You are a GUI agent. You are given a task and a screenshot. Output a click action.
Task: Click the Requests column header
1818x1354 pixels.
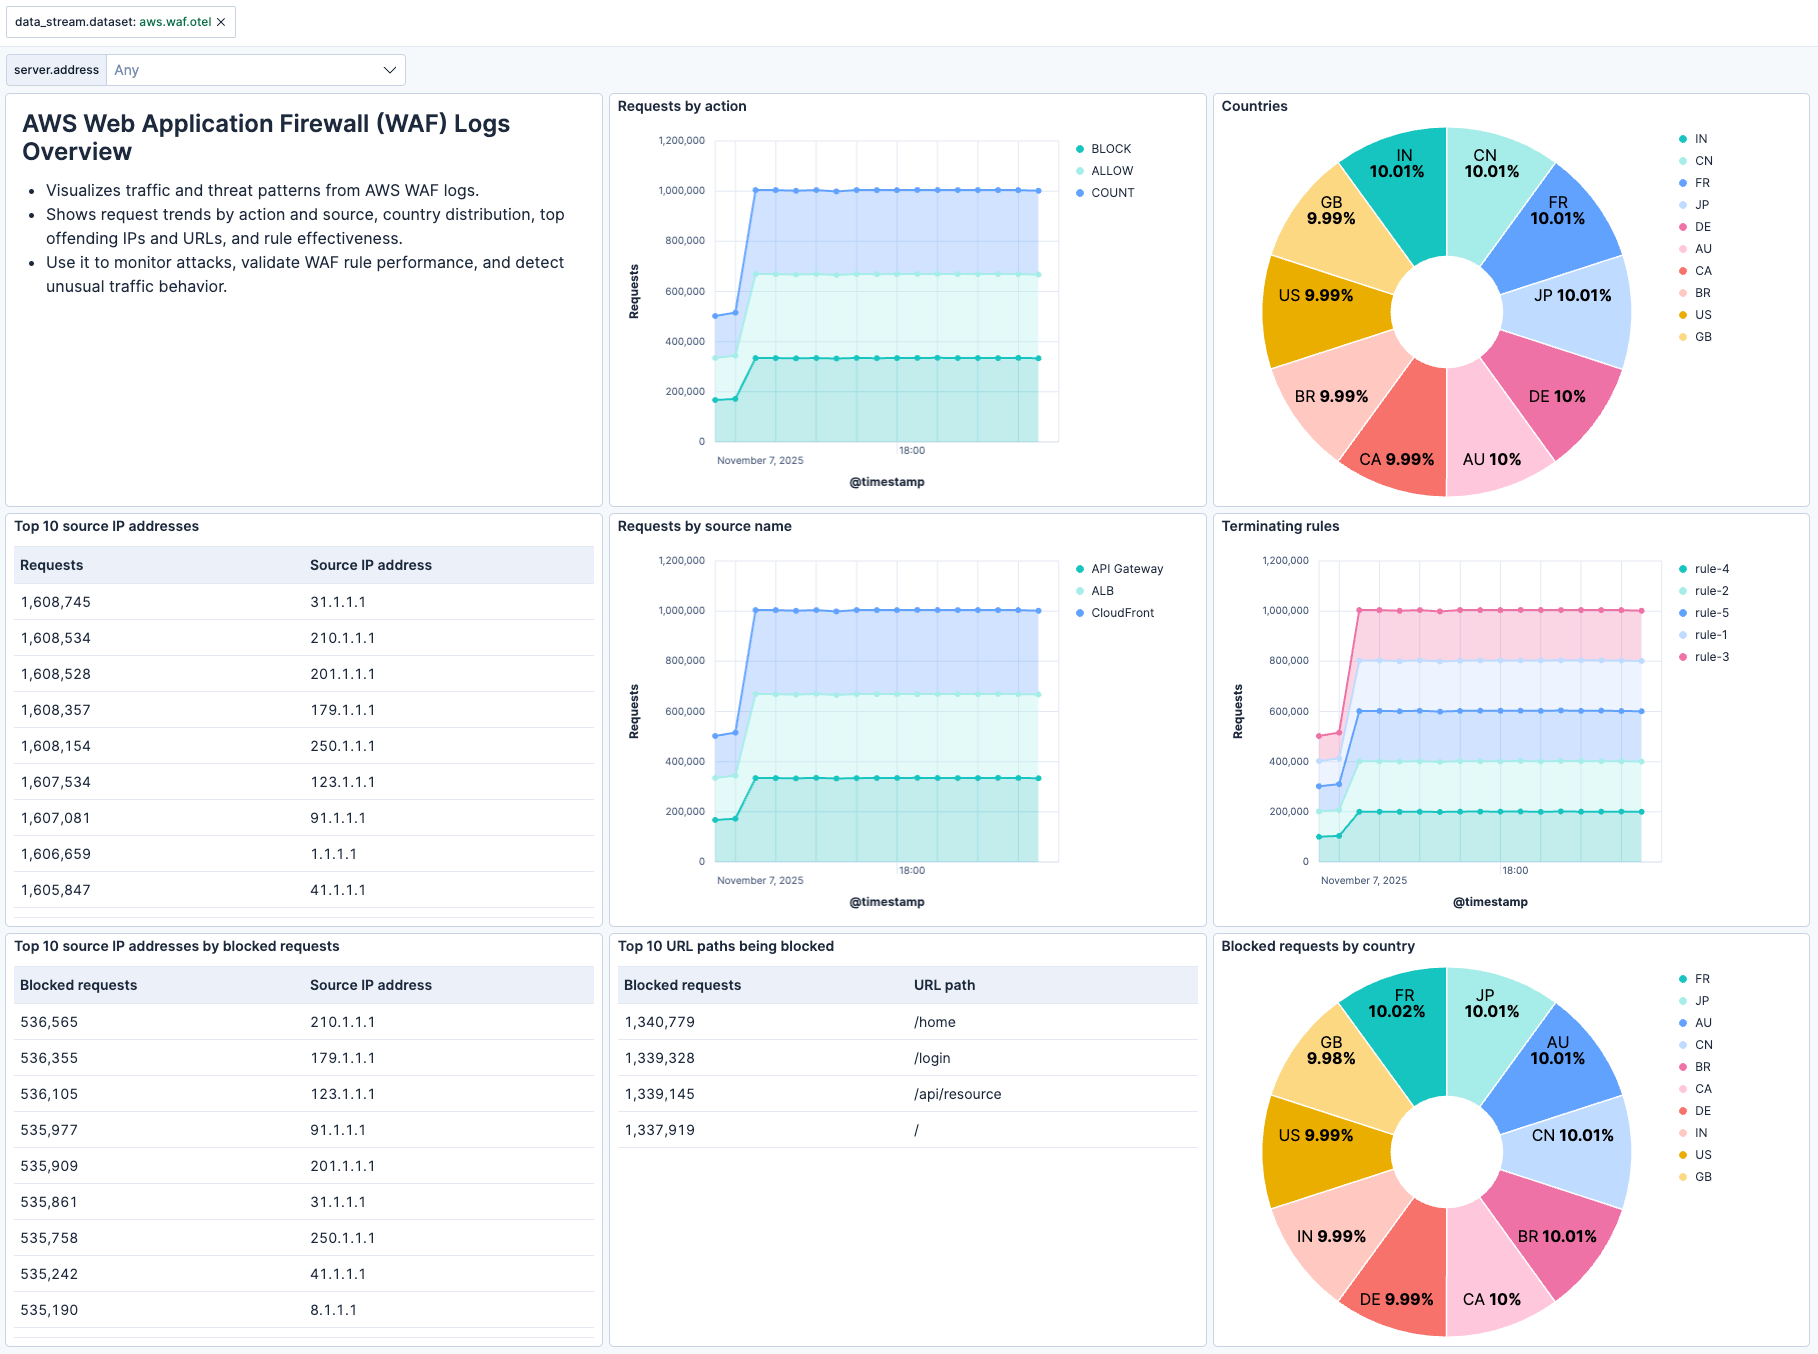(x=51, y=565)
